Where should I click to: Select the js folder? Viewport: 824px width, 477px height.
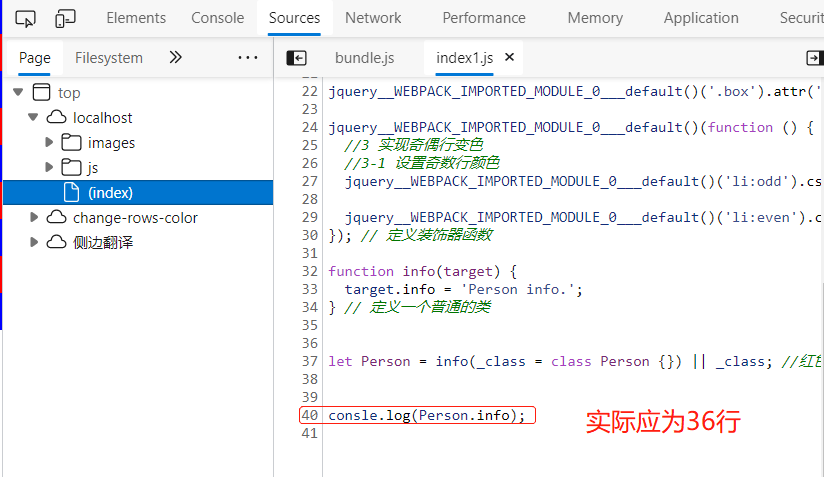tap(93, 168)
